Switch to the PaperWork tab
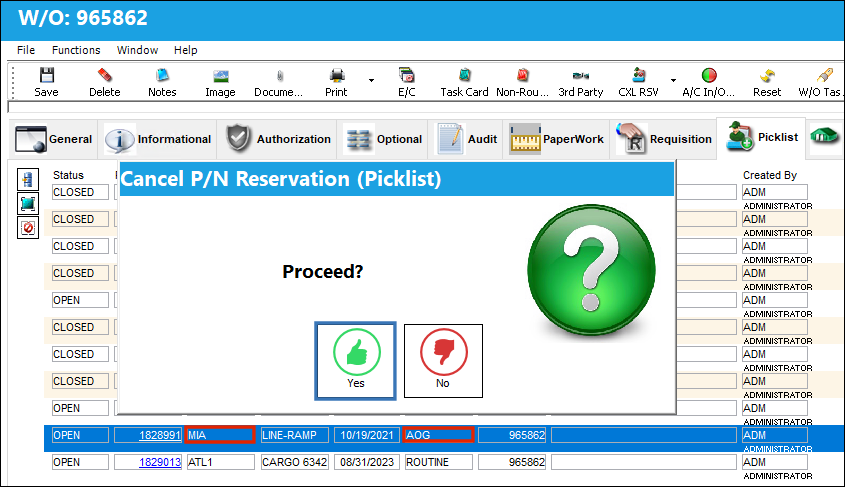 click(x=557, y=139)
